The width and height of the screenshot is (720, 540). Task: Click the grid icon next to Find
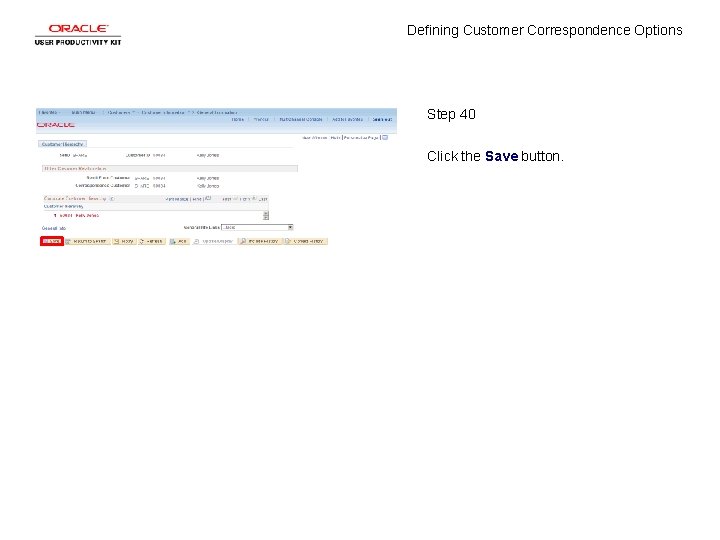208,199
